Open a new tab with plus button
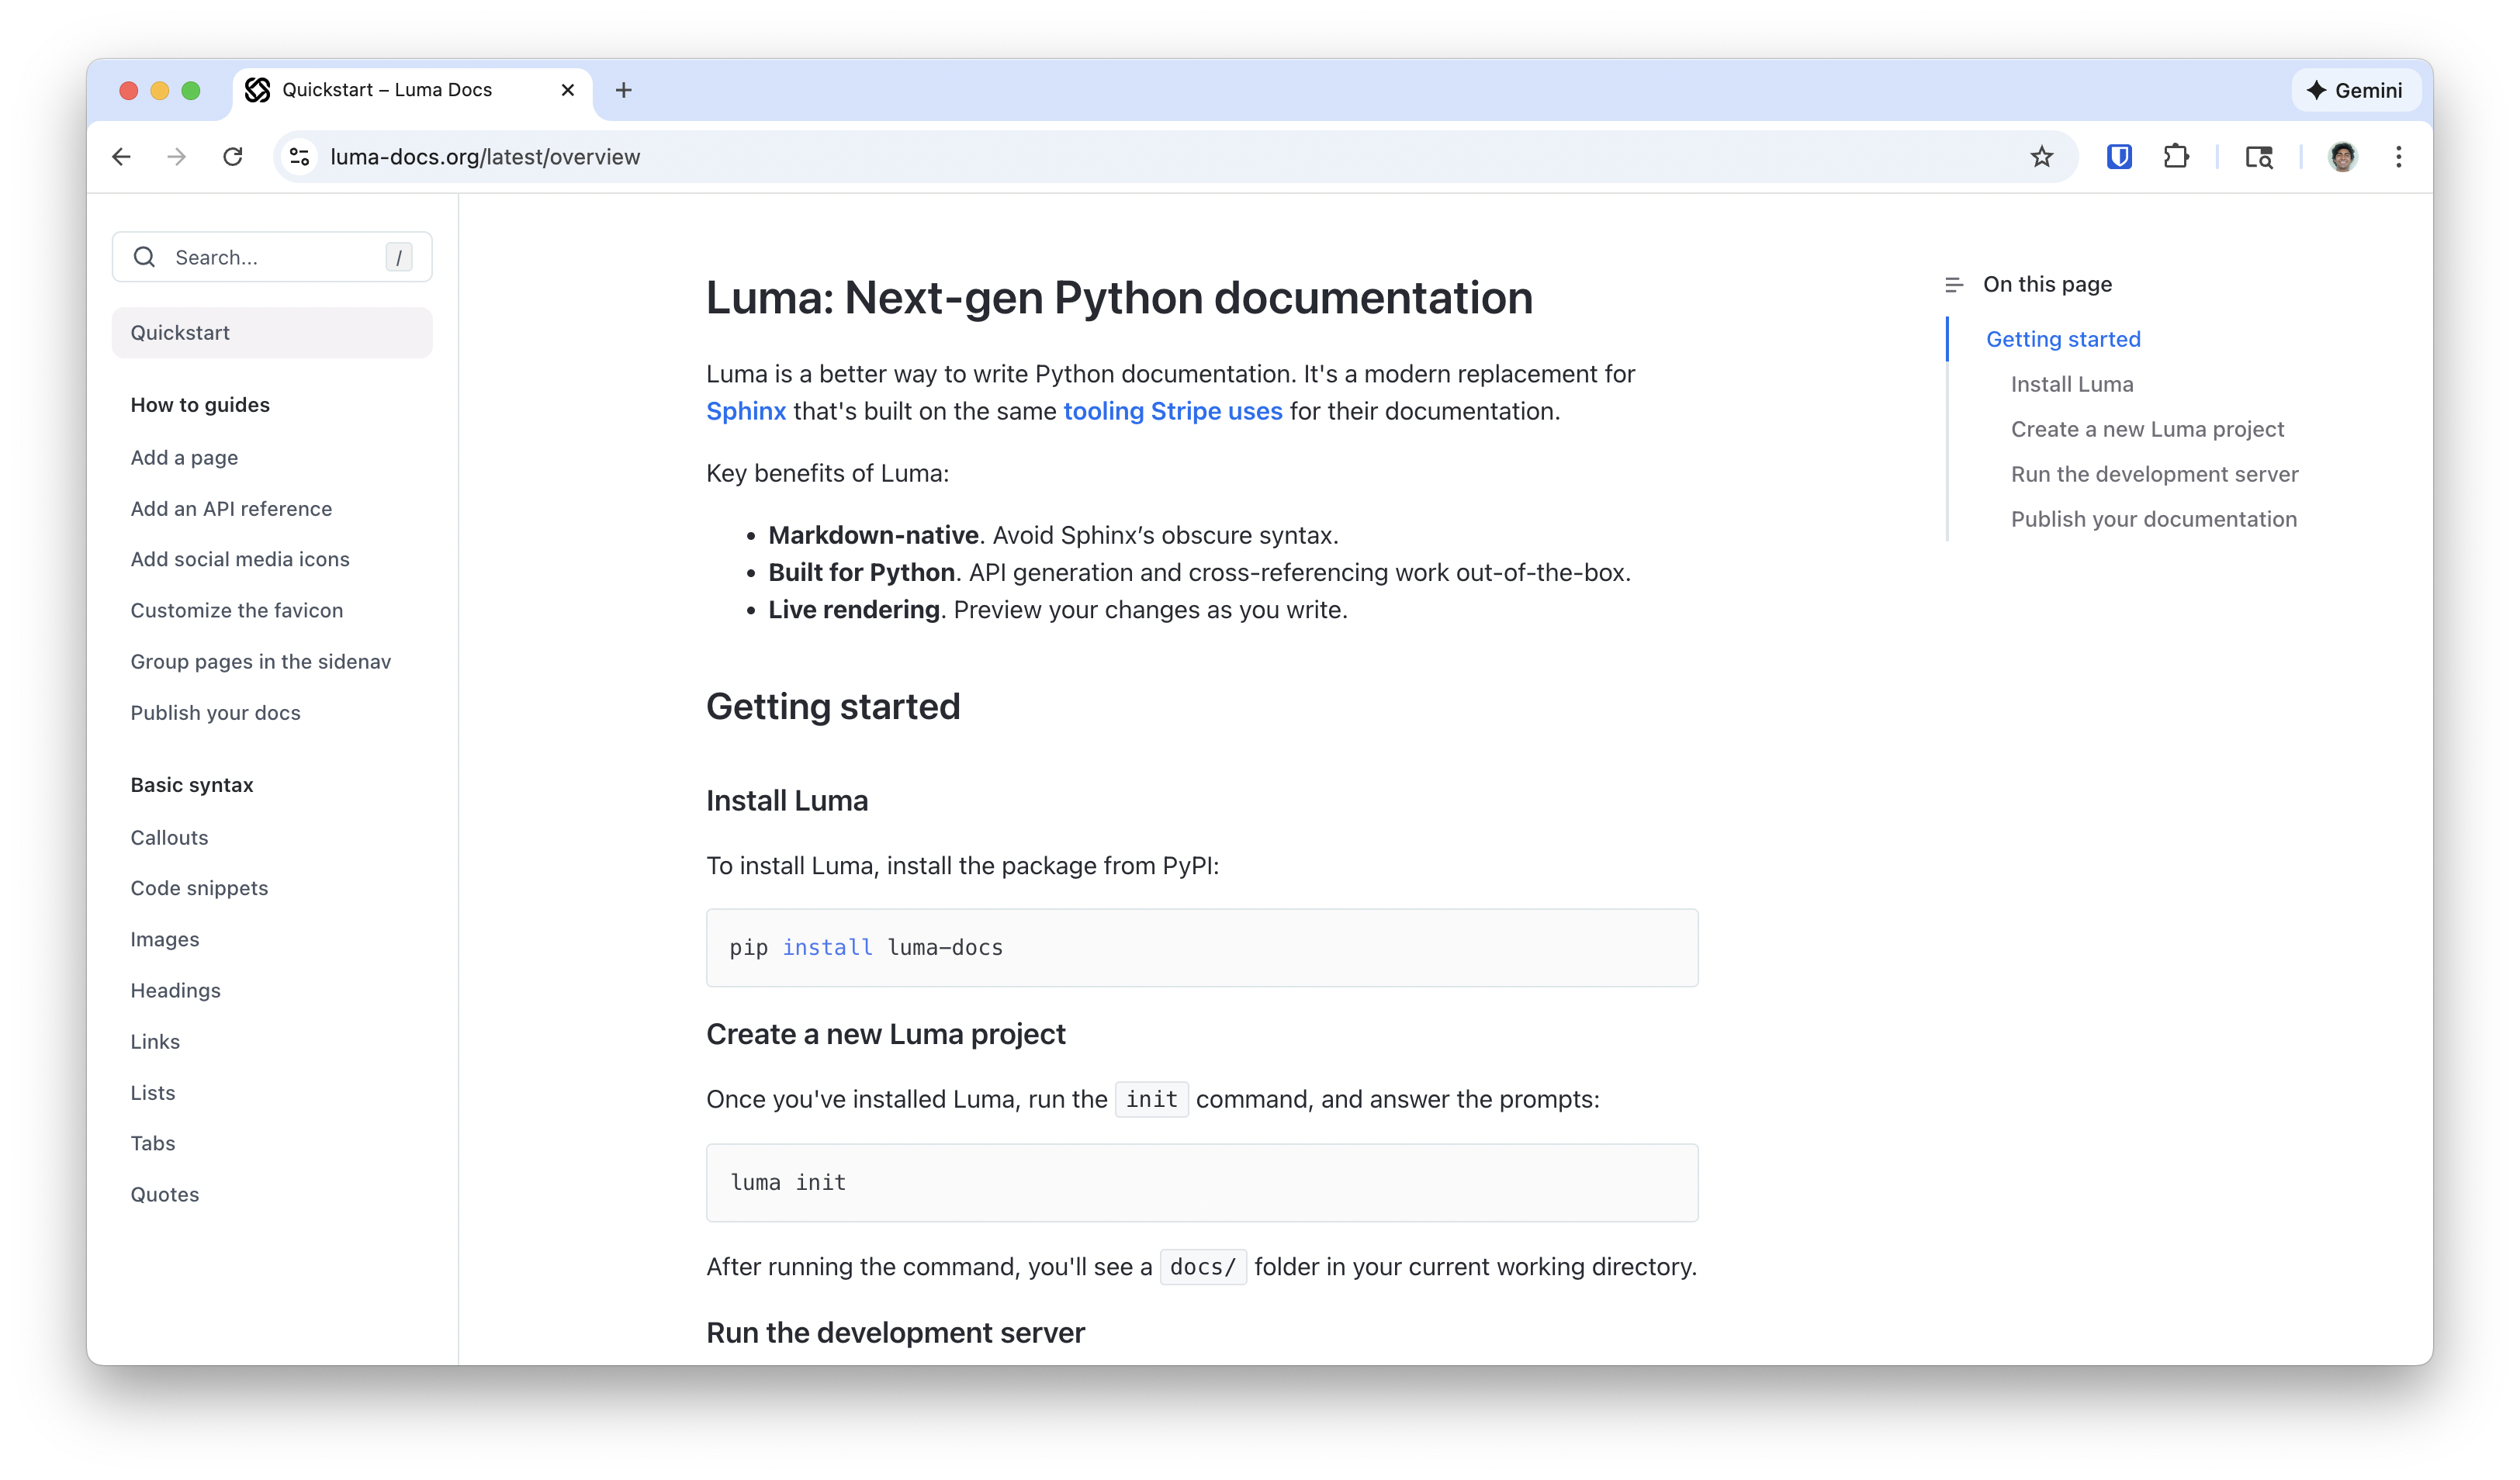 coord(623,90)
